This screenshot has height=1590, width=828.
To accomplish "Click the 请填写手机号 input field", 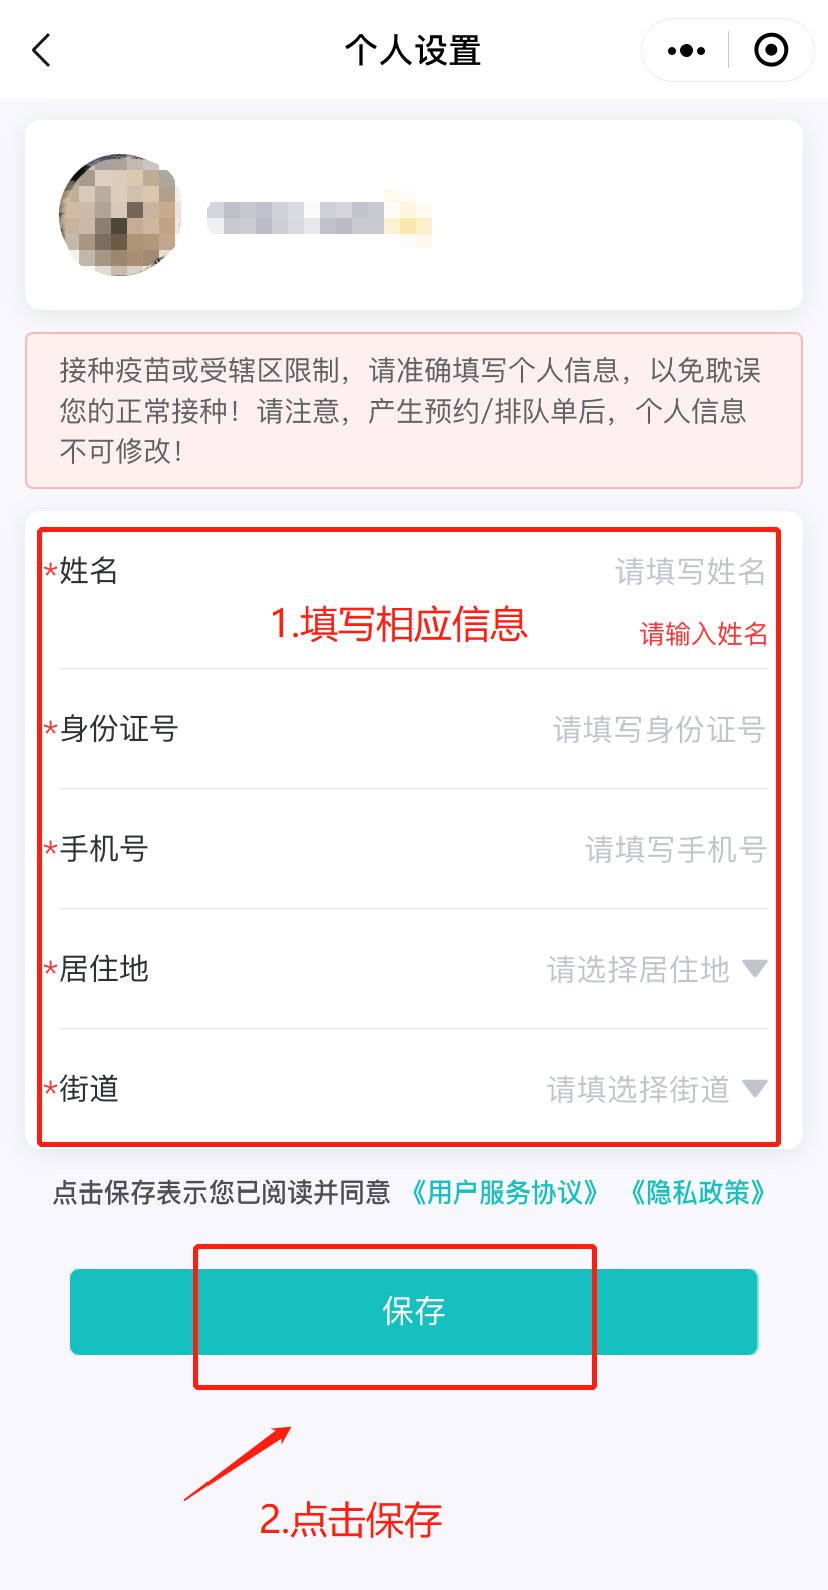I will coord(675,849).
